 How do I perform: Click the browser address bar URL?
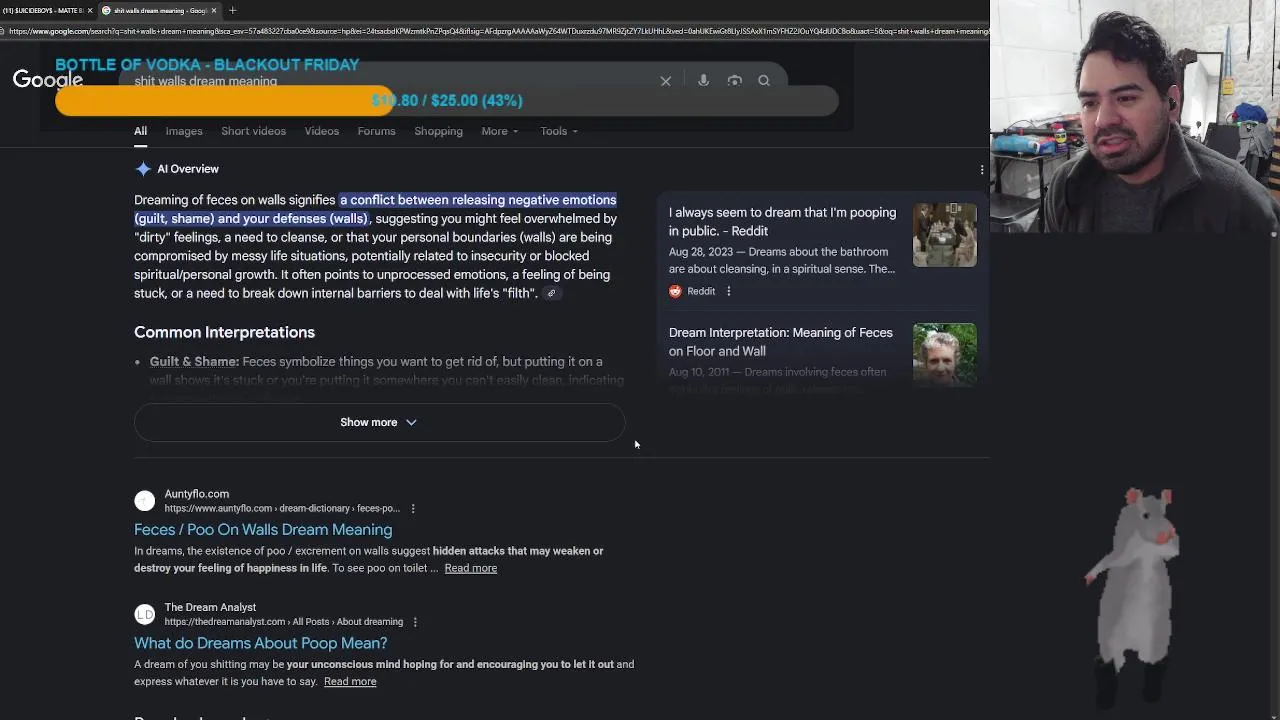point(497,31)
